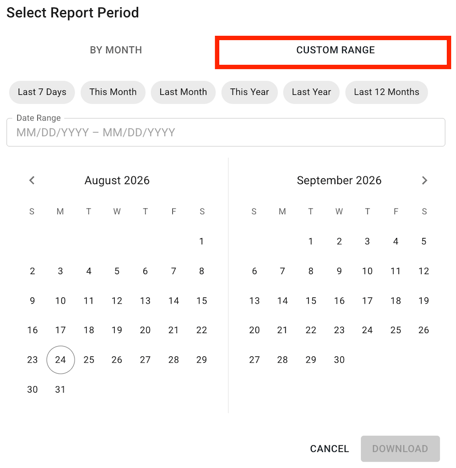Select the Last Year preset chip
The image size is (456, 468).
point(311,92)
